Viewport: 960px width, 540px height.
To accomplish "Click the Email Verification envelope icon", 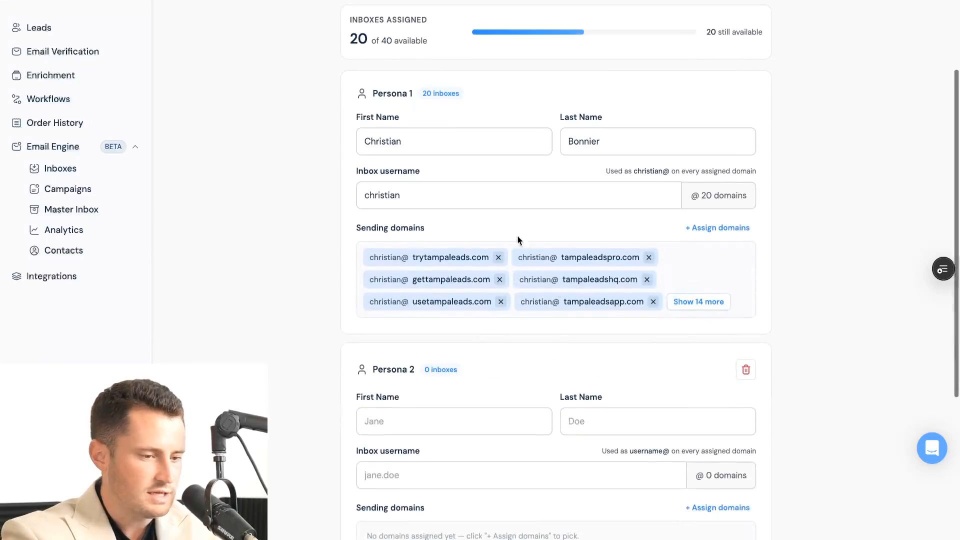I will click(x=17, y=51).
